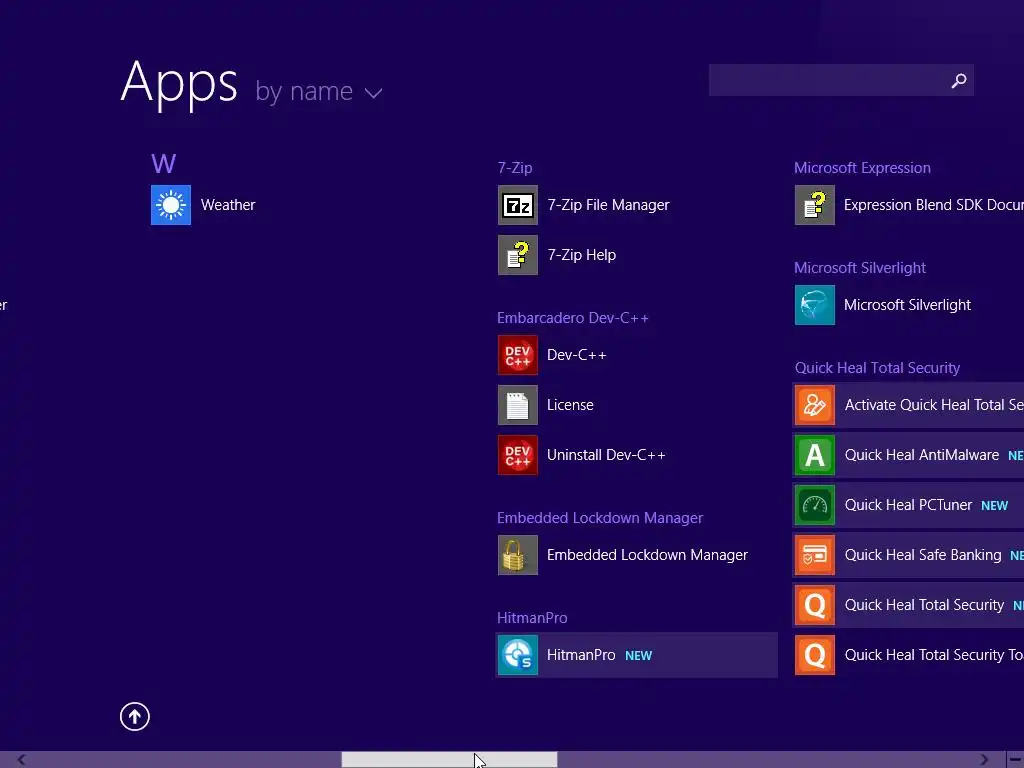Click the 7-Zip group heading

[x=515, y=168]
